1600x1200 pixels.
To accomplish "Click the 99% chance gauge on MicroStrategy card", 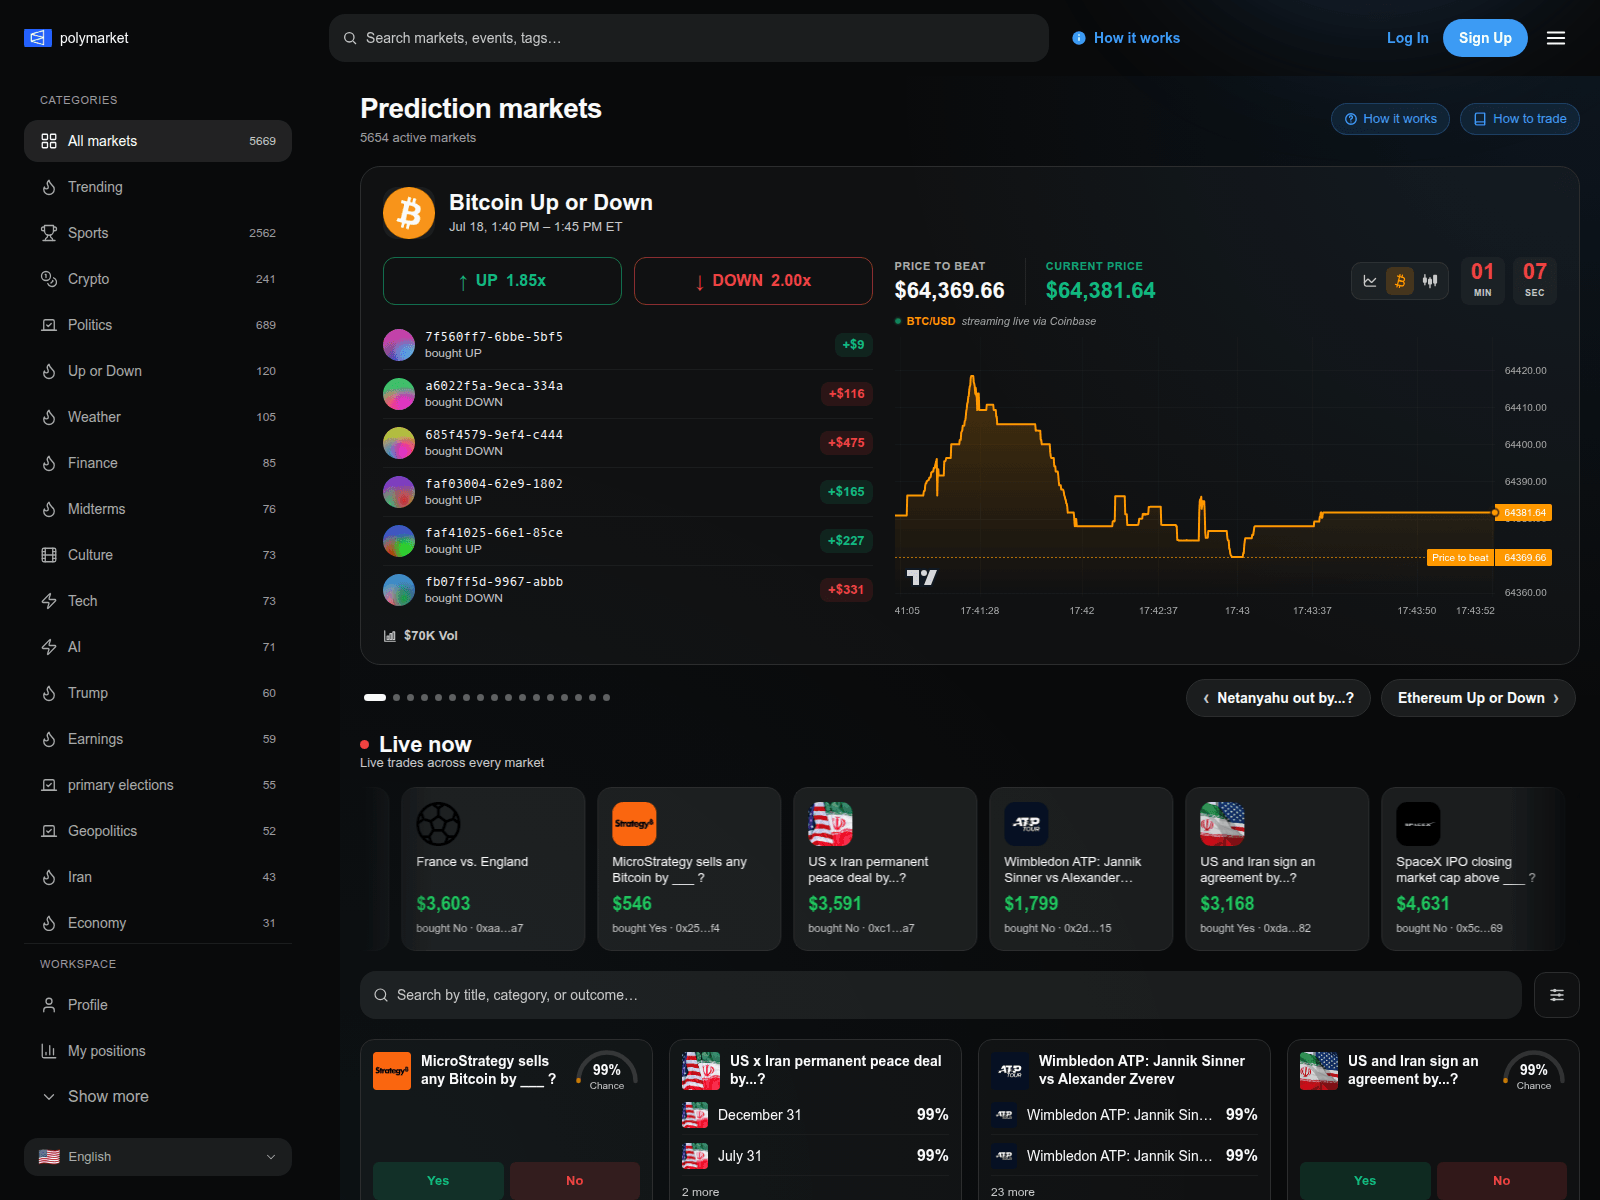I will (607, 1072).
